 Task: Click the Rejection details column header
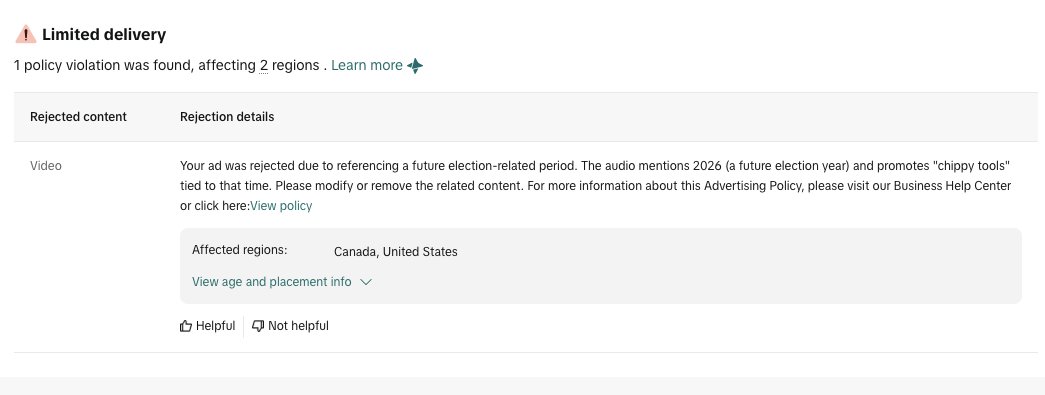coord(227,117)
